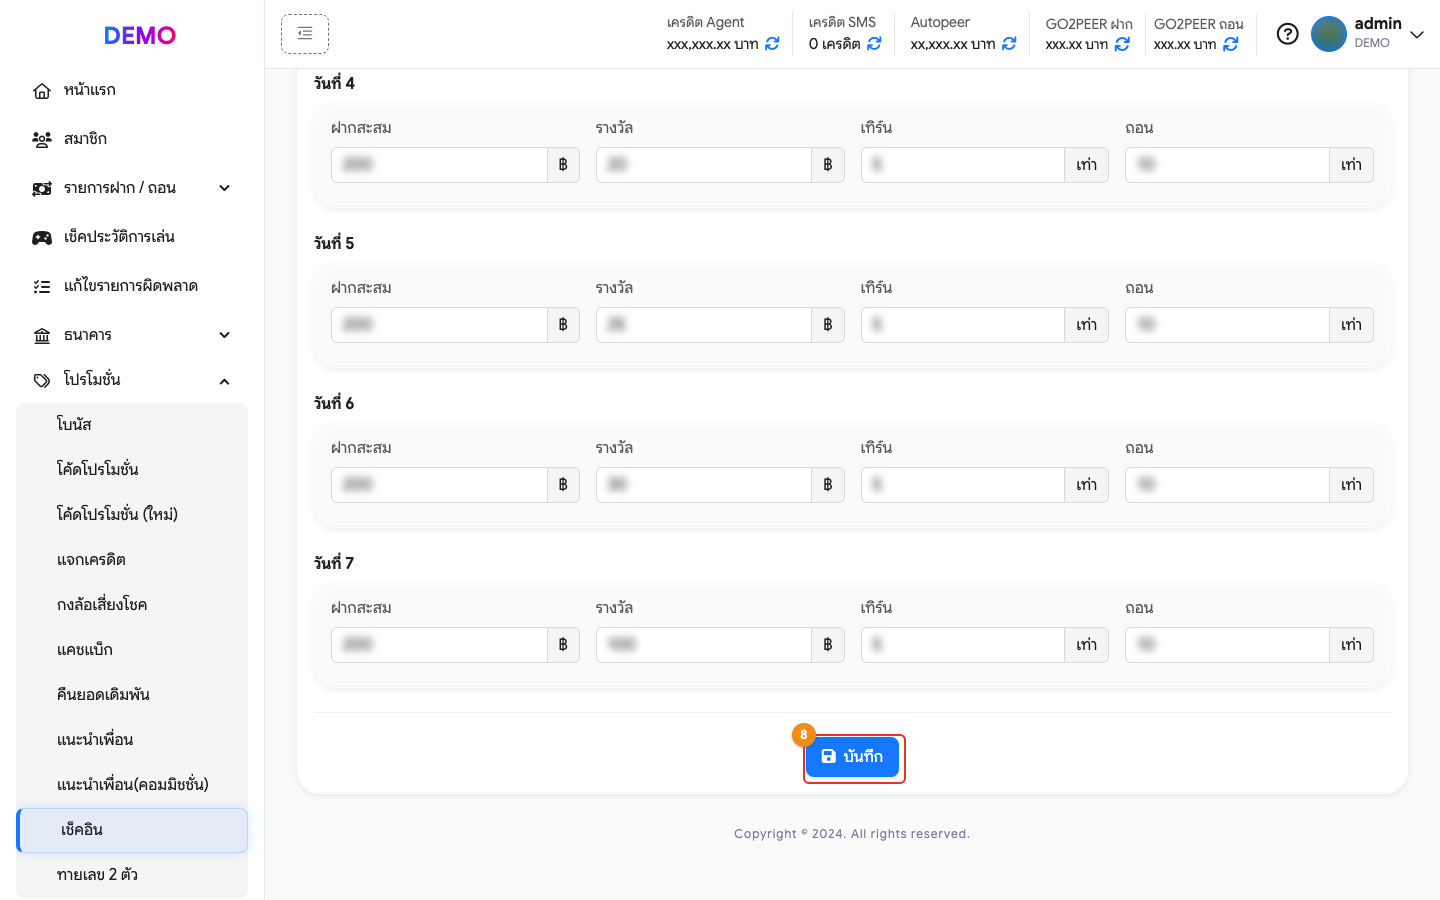Focus the วันที่ 7 รางวัล input field

704,645
